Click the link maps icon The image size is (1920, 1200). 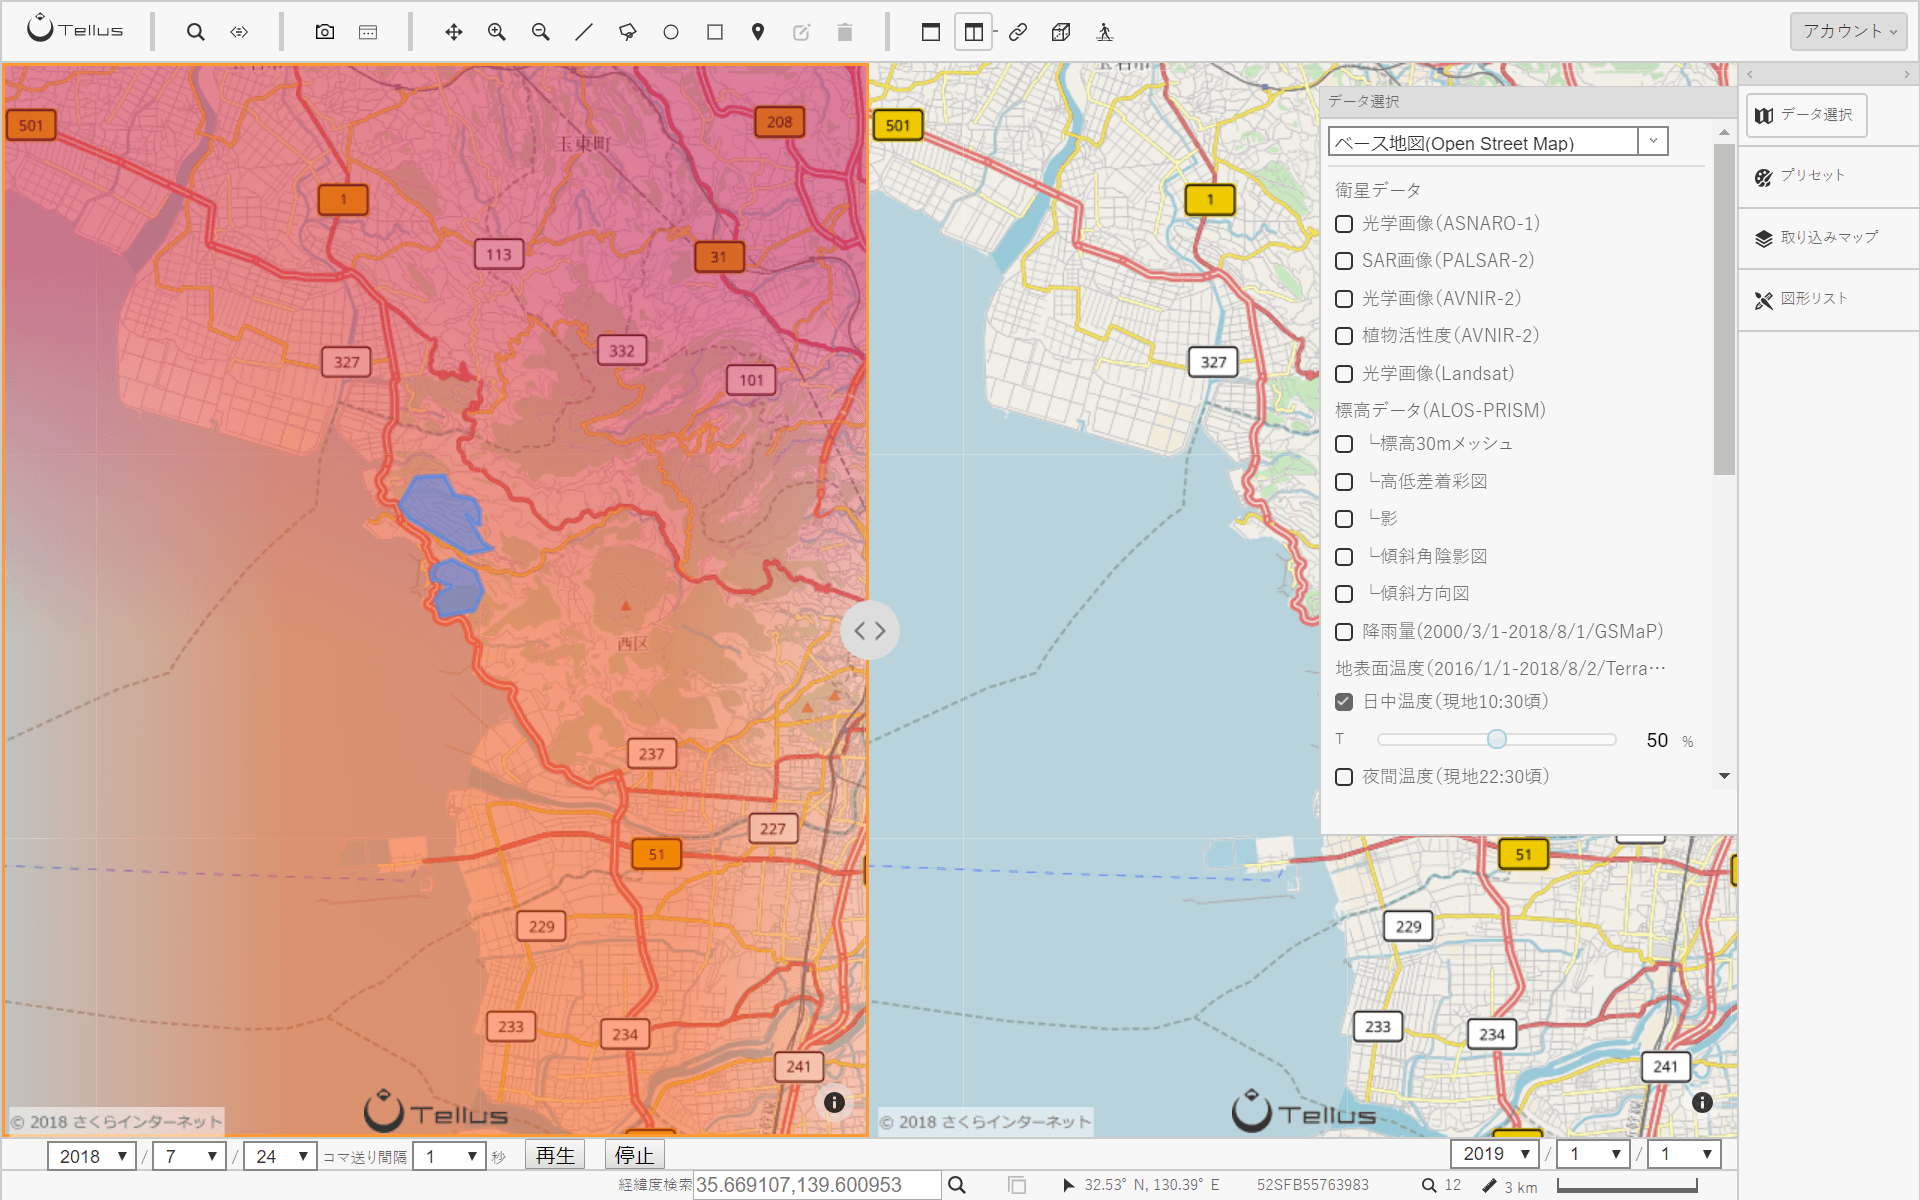click(x=1018, y=32)
